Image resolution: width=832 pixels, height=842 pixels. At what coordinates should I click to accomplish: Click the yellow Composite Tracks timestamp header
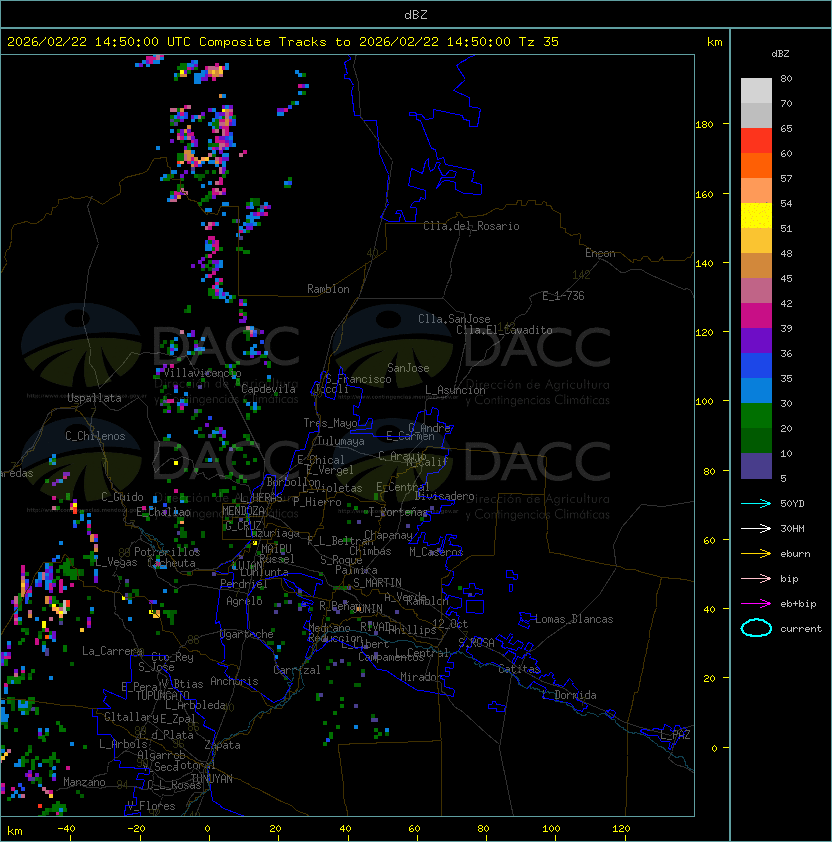(x=283, y=42)
